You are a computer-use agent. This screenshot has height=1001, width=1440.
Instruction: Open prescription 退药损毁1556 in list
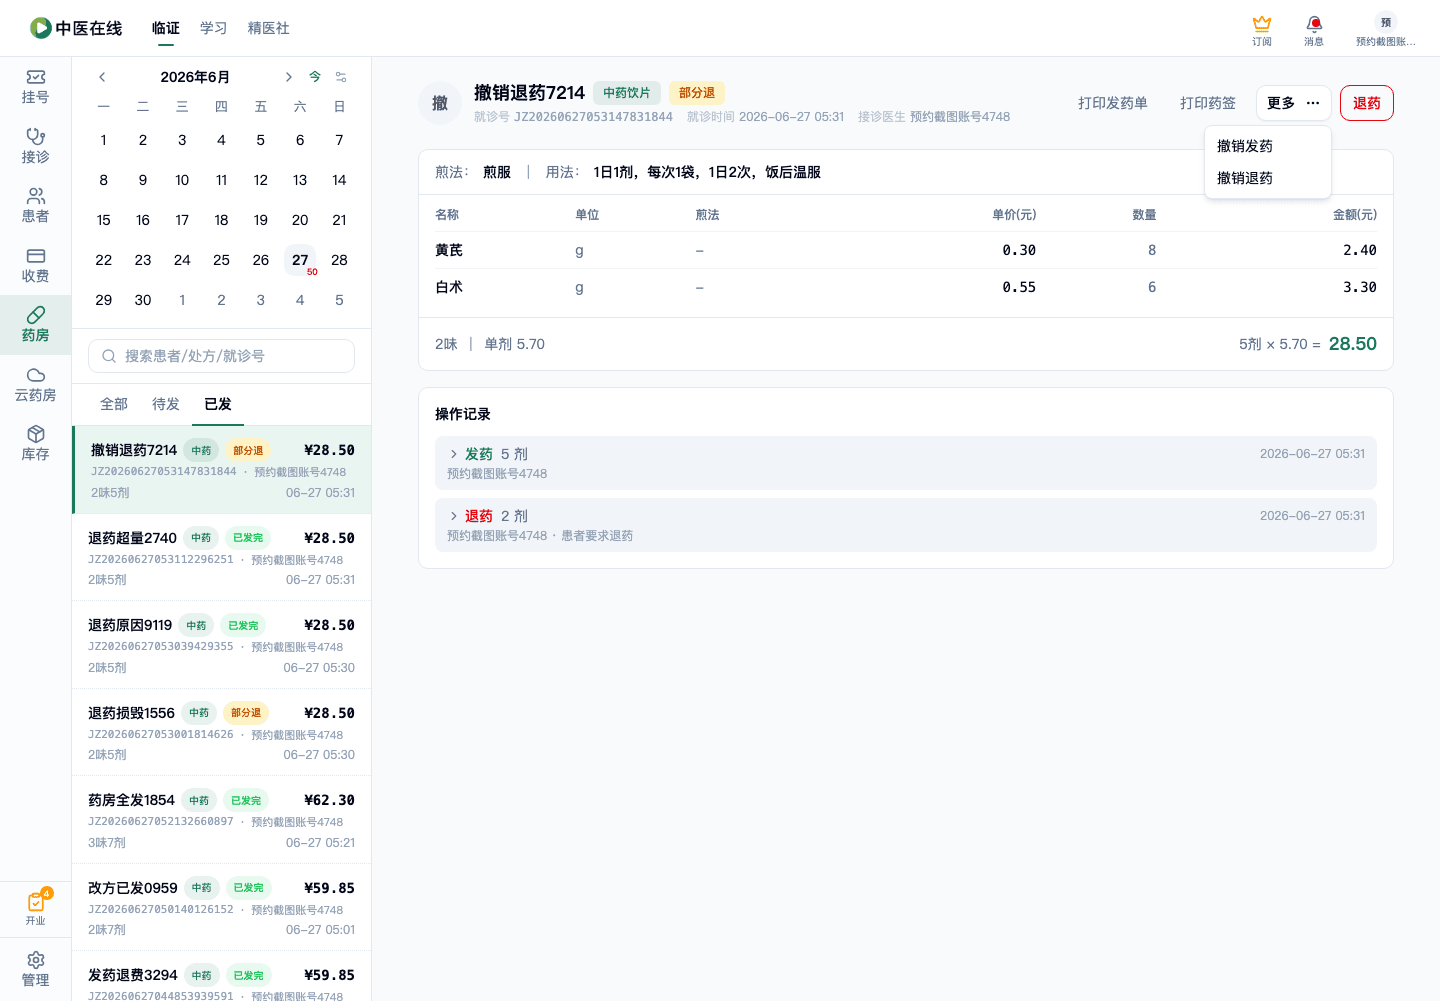221,732
